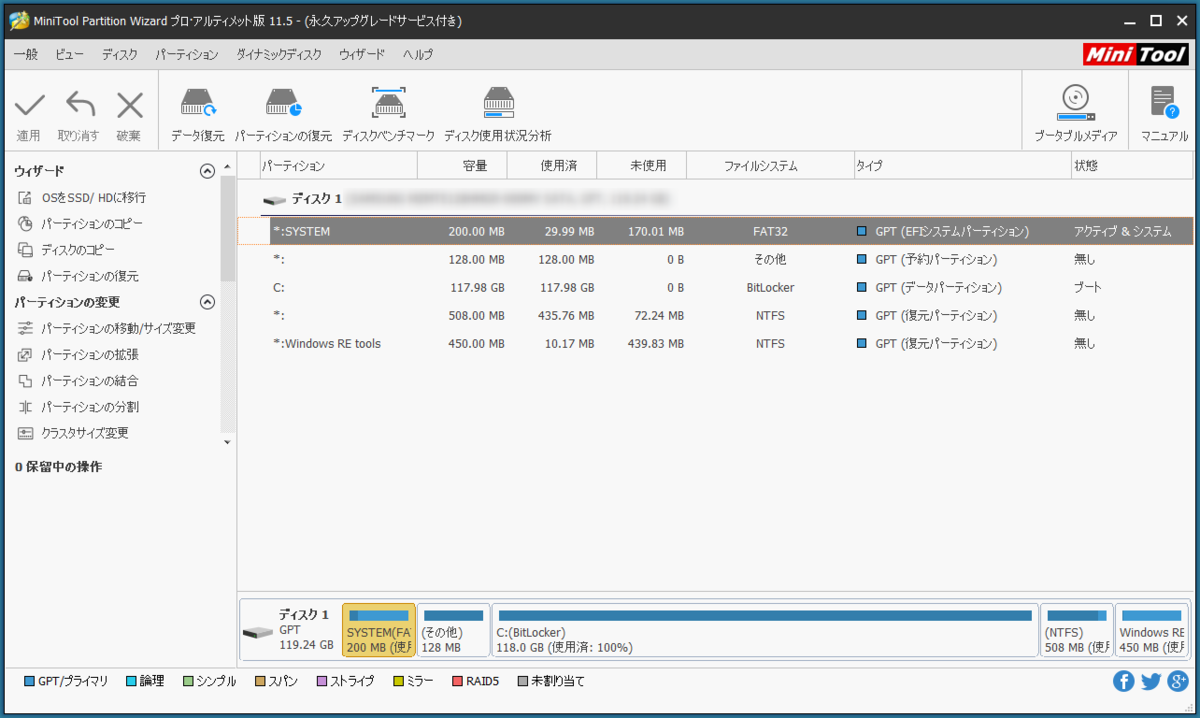Viewport: 1200px width, 718px height.
Task: Click the 適用 (Apply) checkmark icon
Action: click(x=29, y=105)
